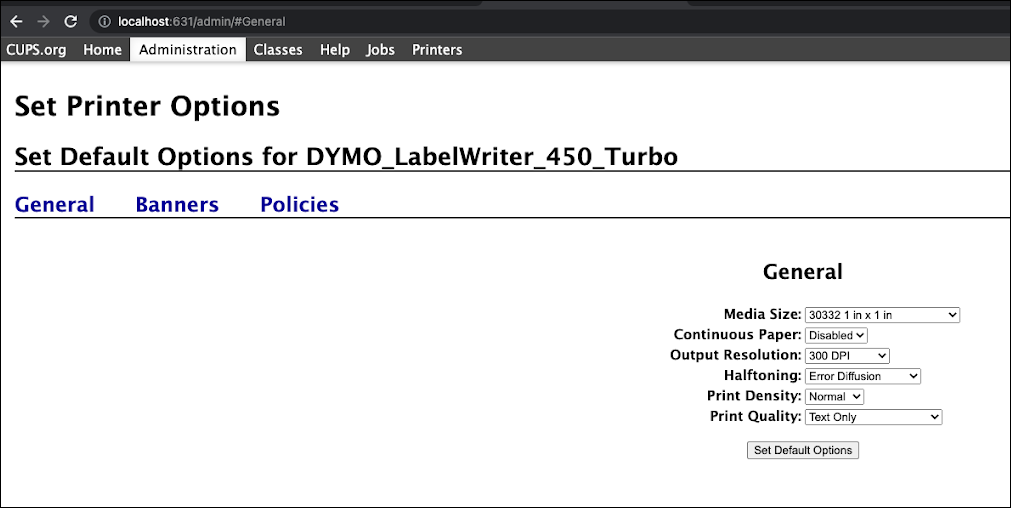The width and height of the screenshot is (1011, 508).
Task: Click the General section heading above options
Action: click(x=803, y=271)
